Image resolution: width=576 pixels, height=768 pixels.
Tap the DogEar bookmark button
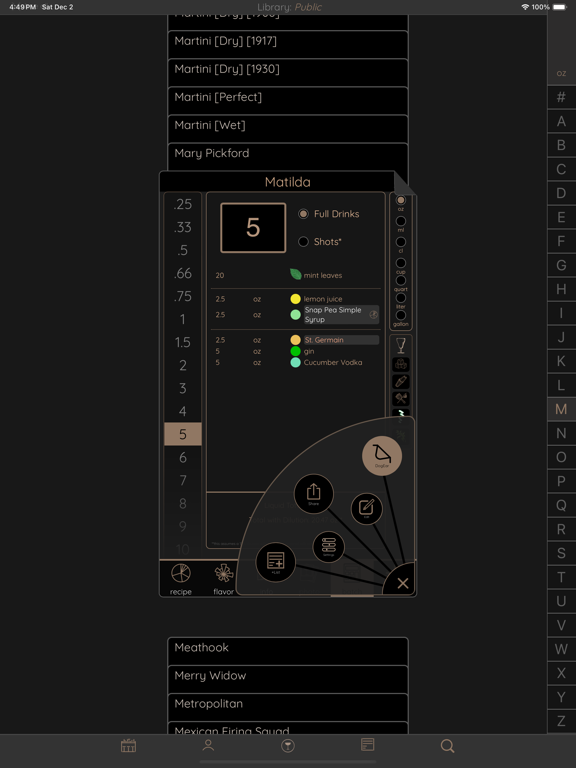[382, 456]
